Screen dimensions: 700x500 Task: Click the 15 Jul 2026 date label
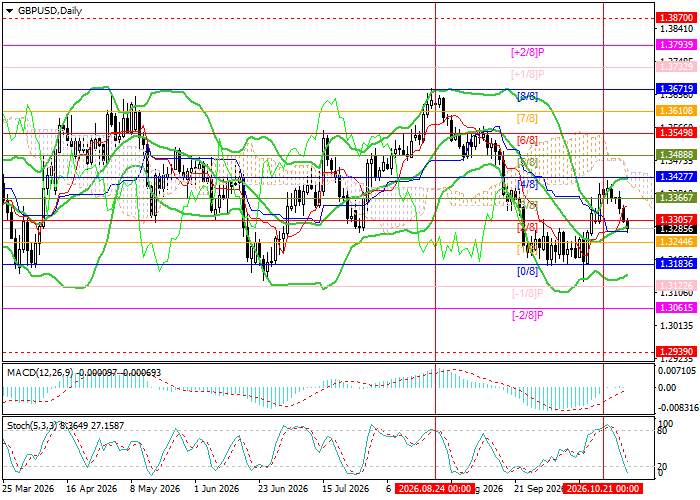(x=346, y=489)
